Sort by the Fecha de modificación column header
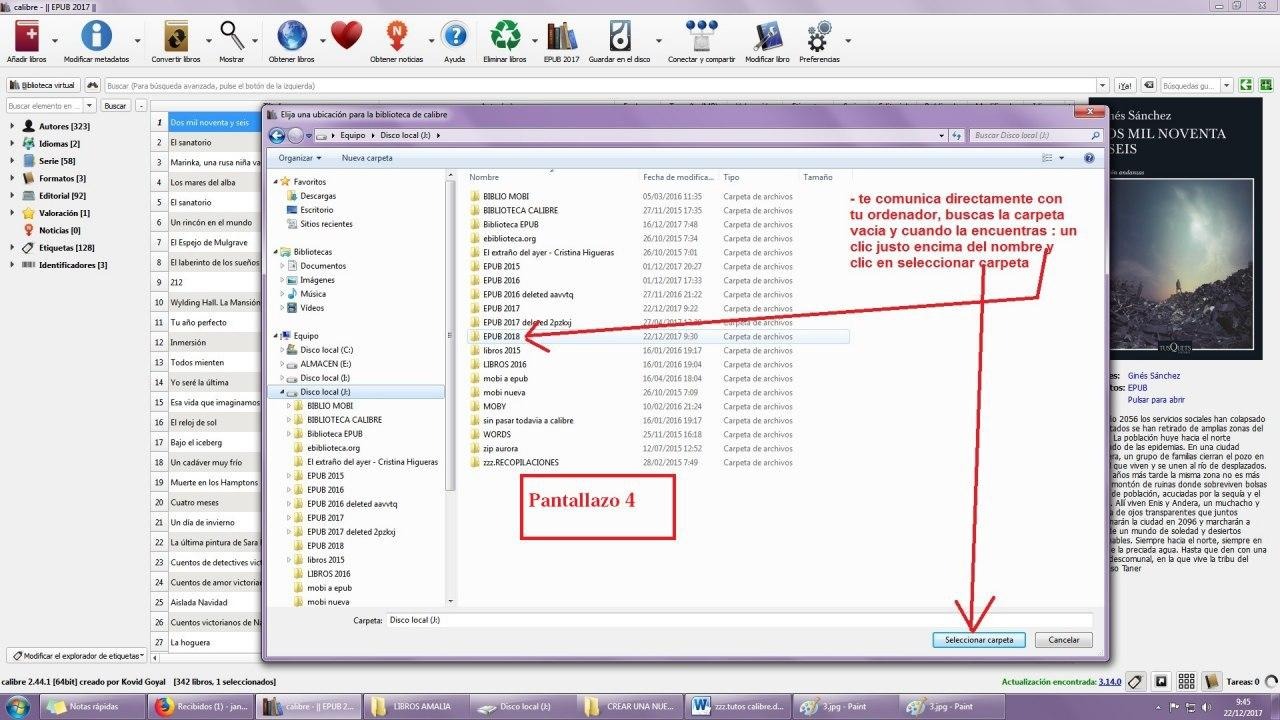The image size is (1280, 720). tap(679, 177)
